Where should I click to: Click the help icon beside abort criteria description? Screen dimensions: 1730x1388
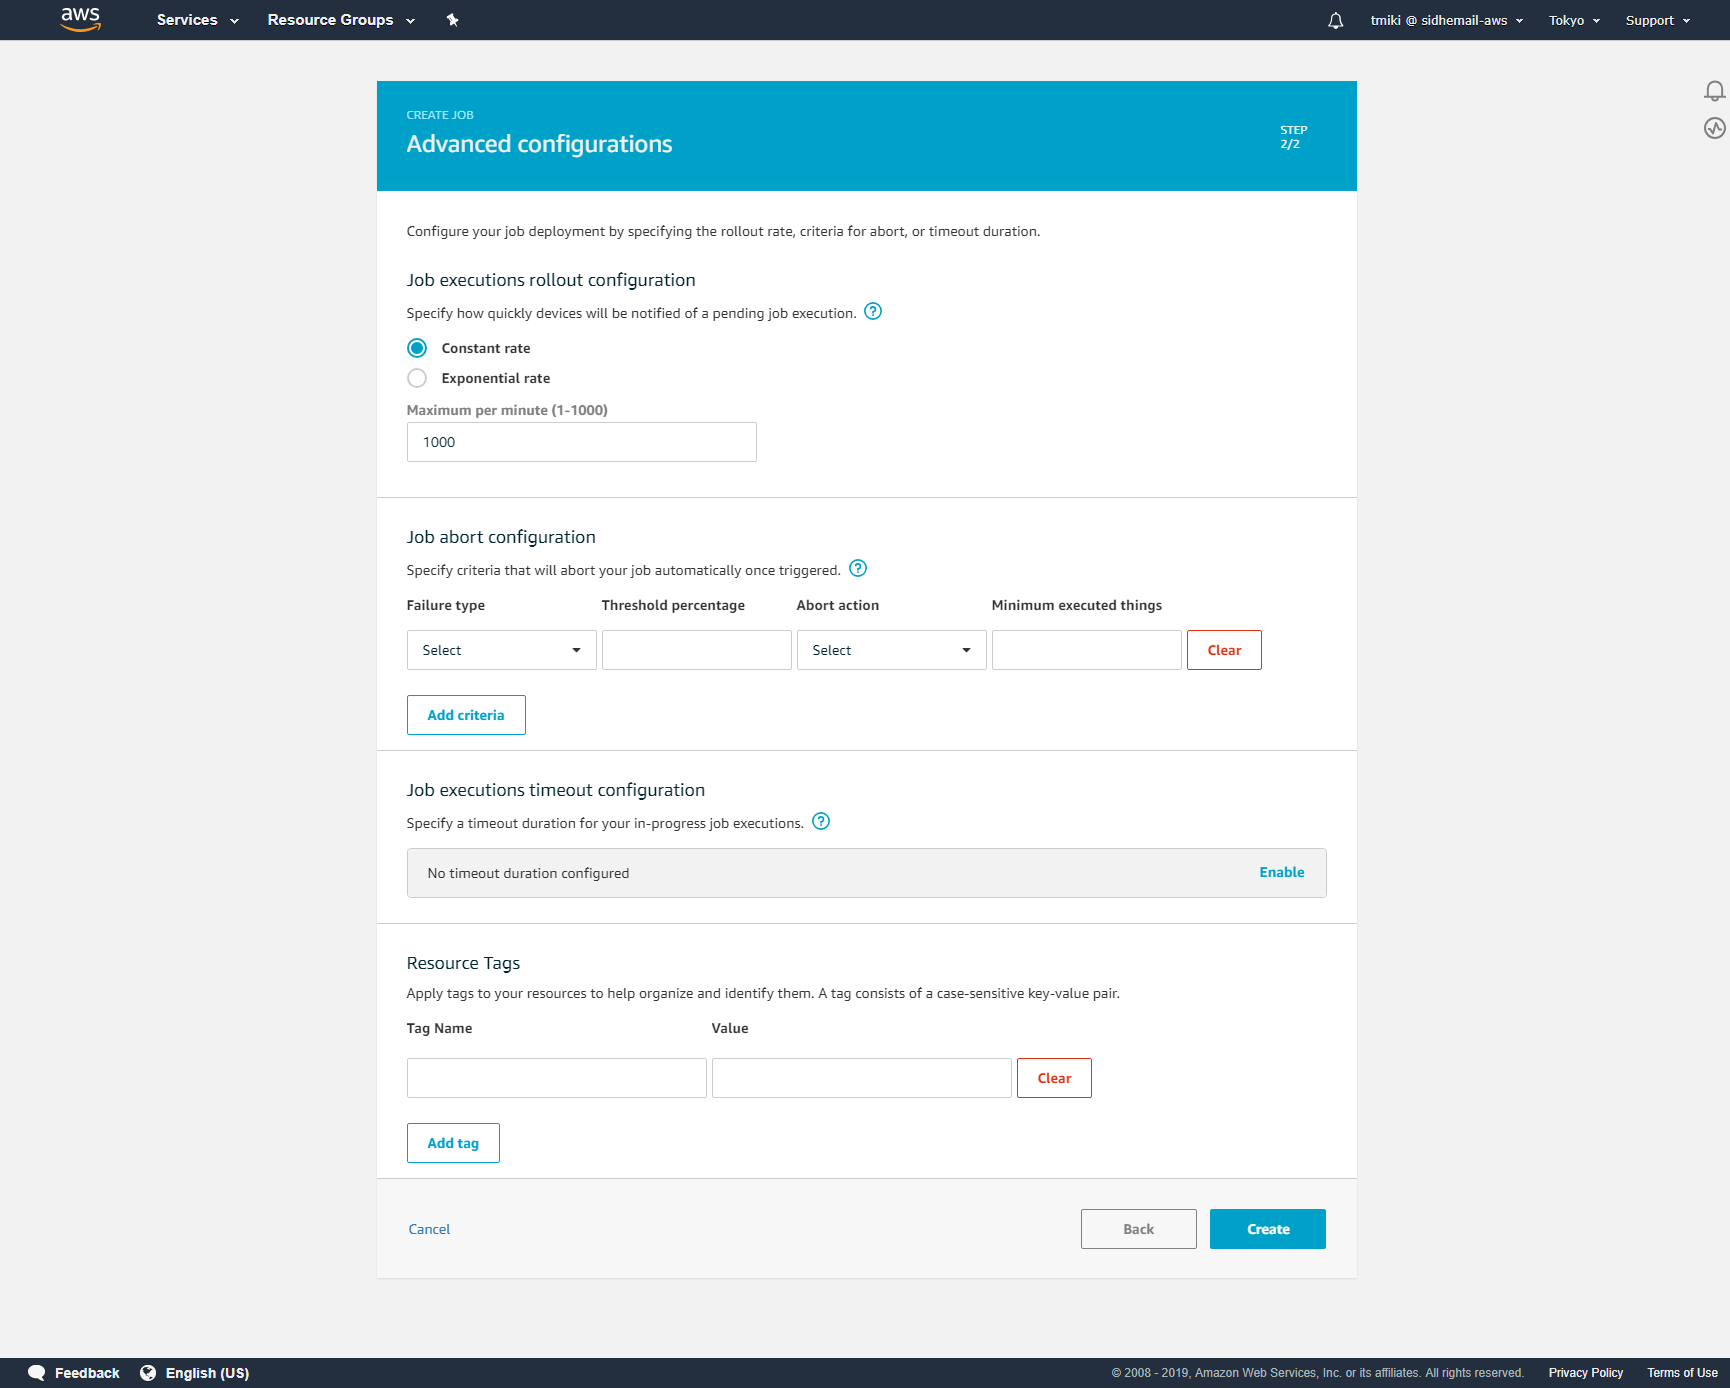tap(858, 568)
